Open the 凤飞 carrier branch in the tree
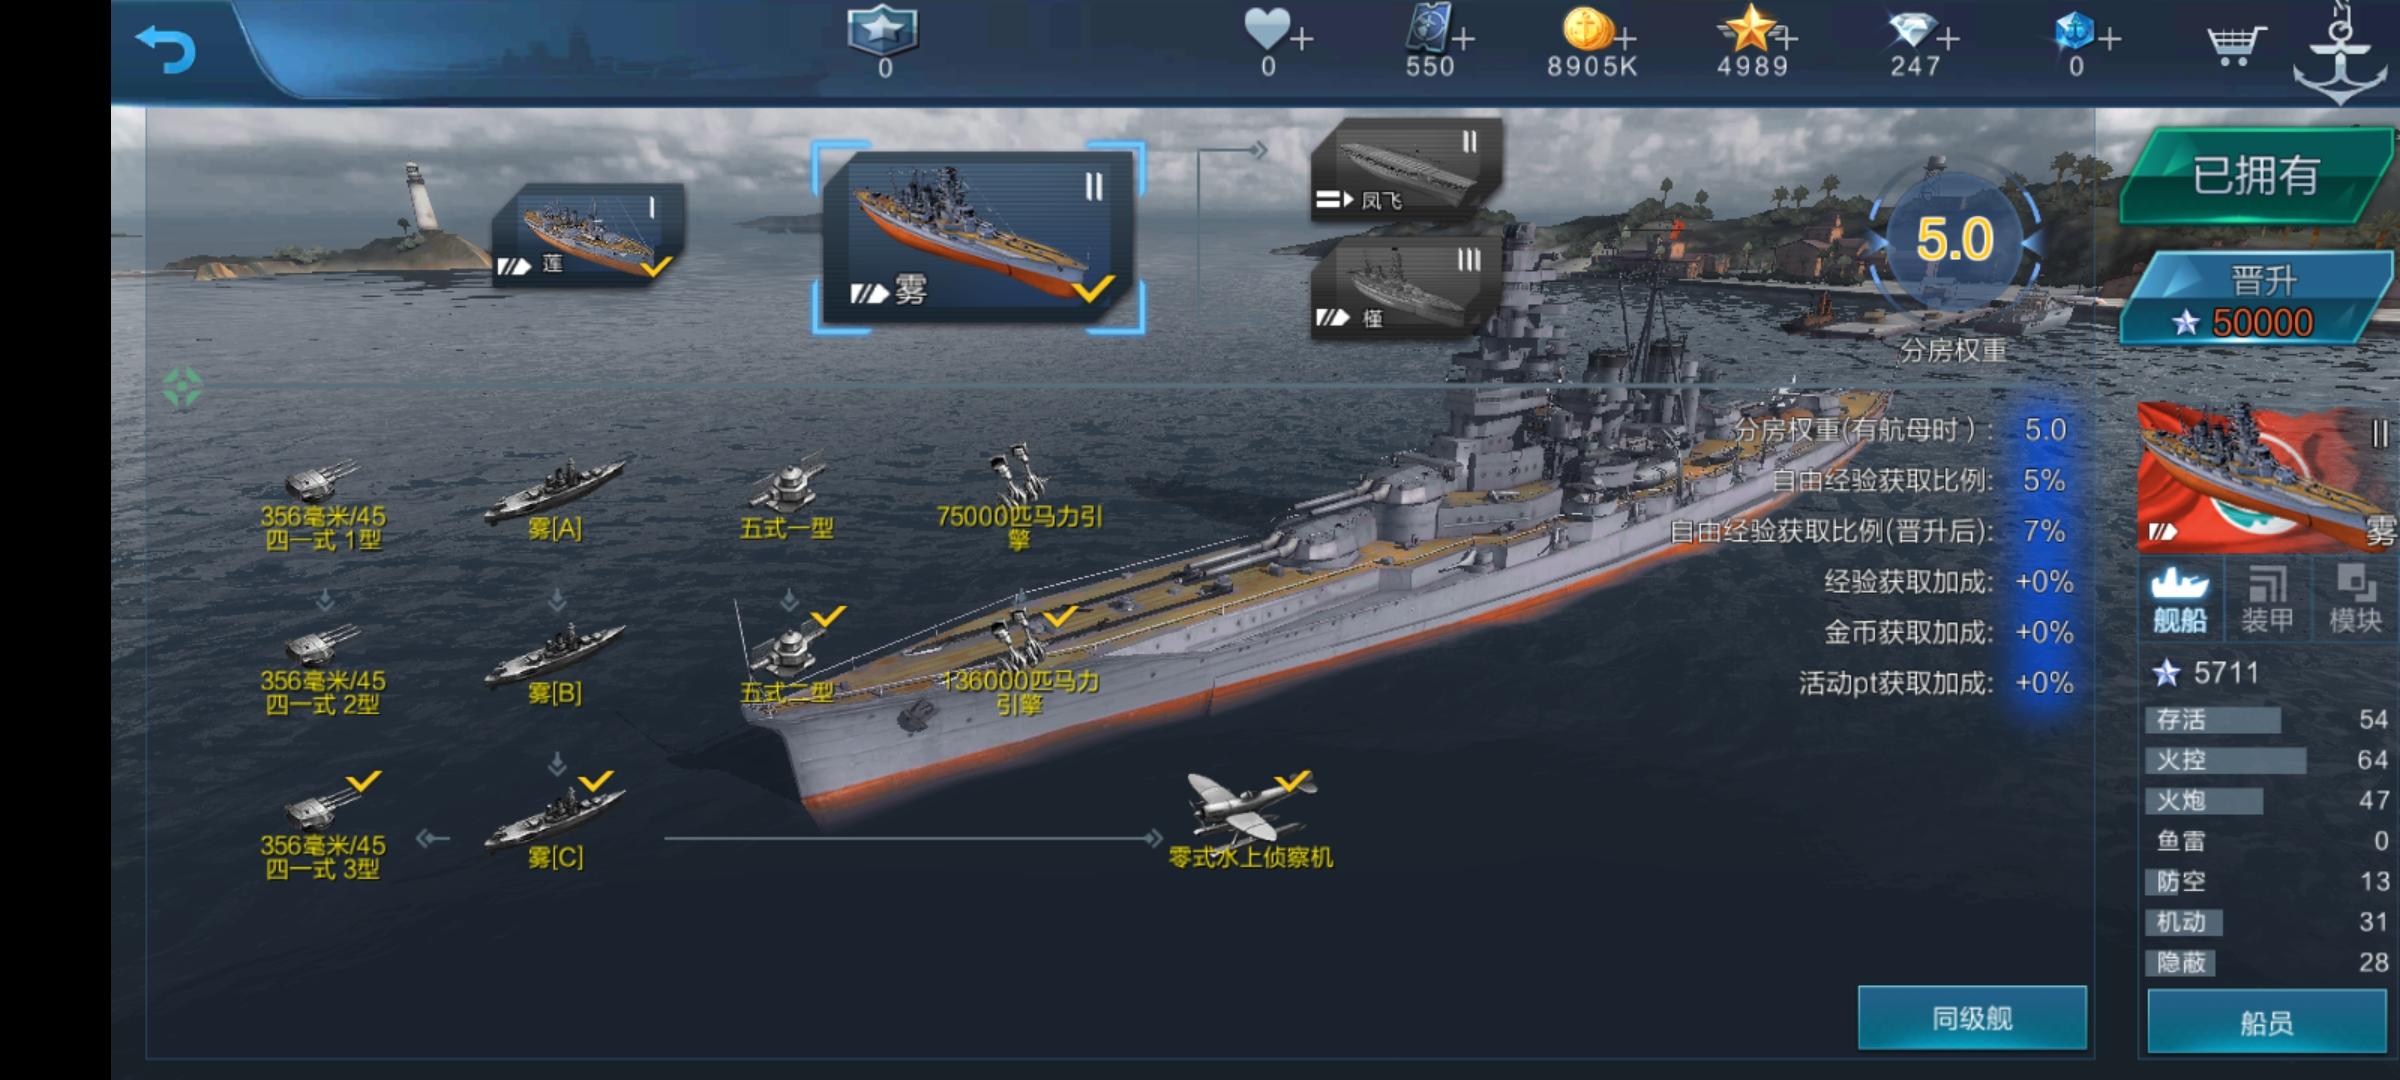Image resolution: width=2400 pixels, height=1080 pixels. point(1405,169)
